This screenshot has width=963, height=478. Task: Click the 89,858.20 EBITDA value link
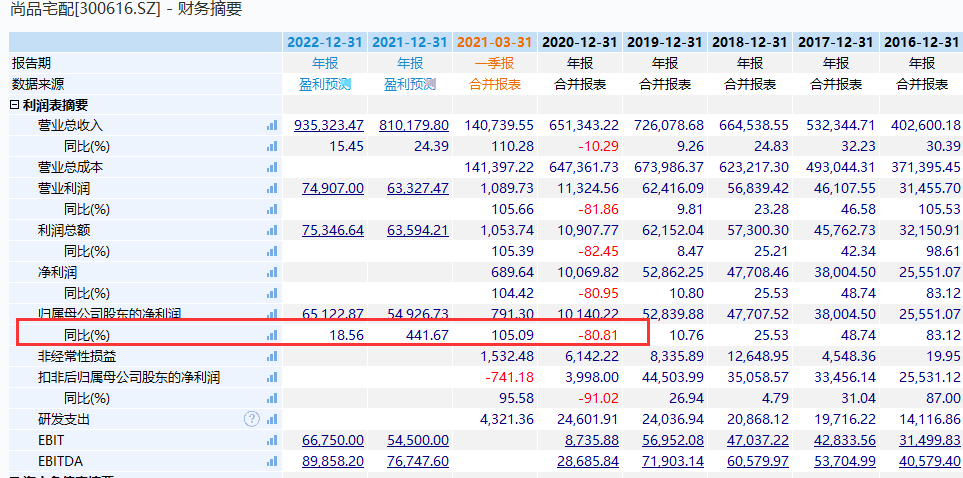pos(332,461)
